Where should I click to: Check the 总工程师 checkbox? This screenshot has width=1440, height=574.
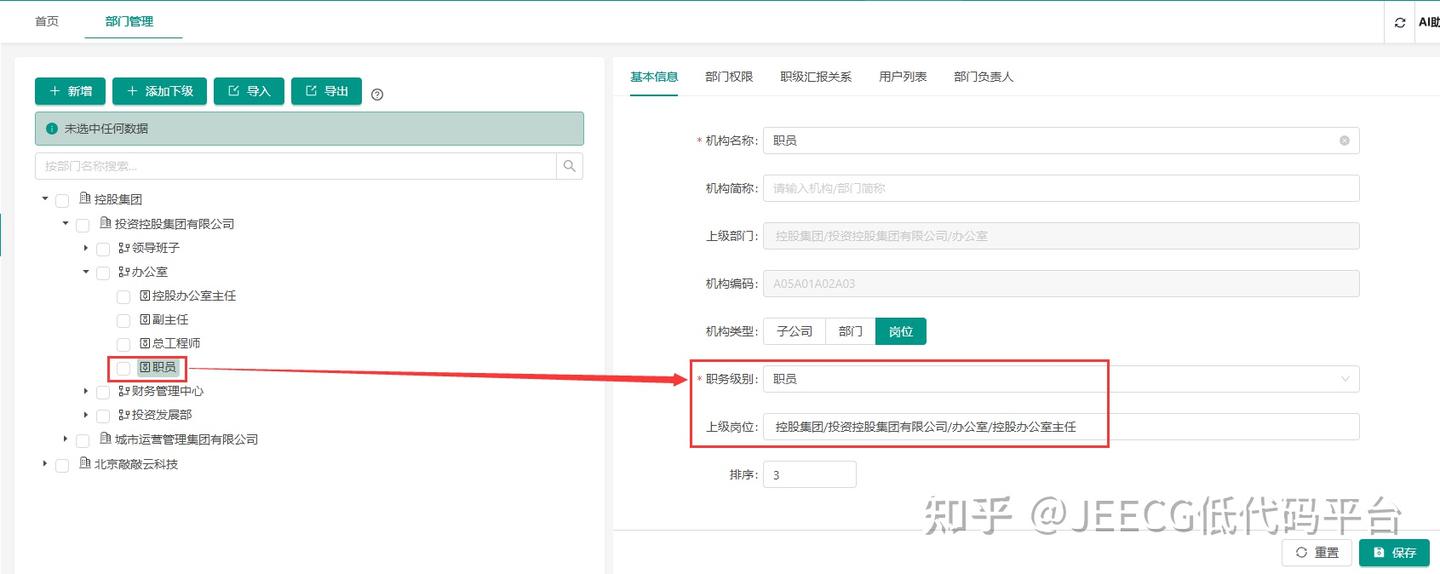124,345
